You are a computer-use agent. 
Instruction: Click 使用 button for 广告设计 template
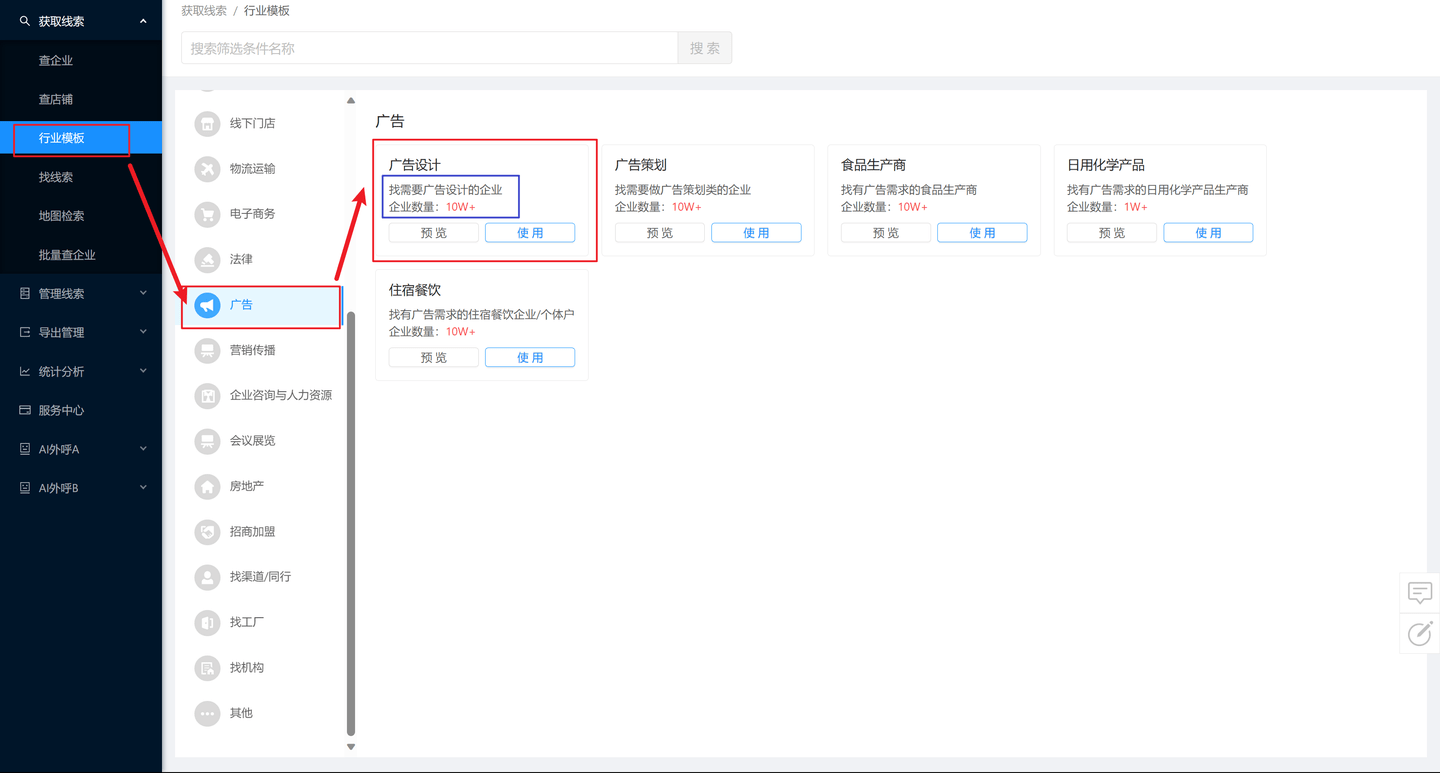pyautogui.click(x=530, y=233)
